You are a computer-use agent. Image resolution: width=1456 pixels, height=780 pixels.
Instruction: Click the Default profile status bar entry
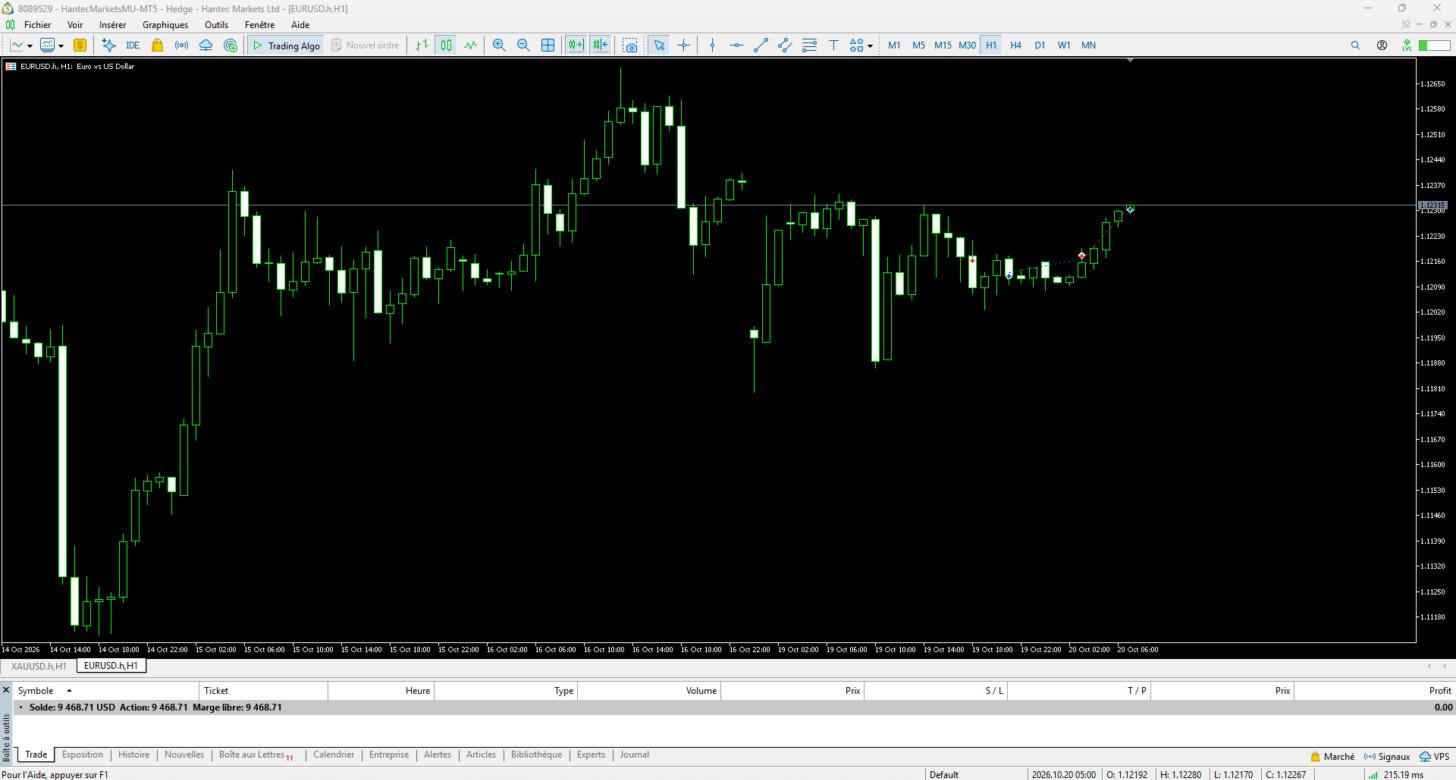(x=943, y=774)
